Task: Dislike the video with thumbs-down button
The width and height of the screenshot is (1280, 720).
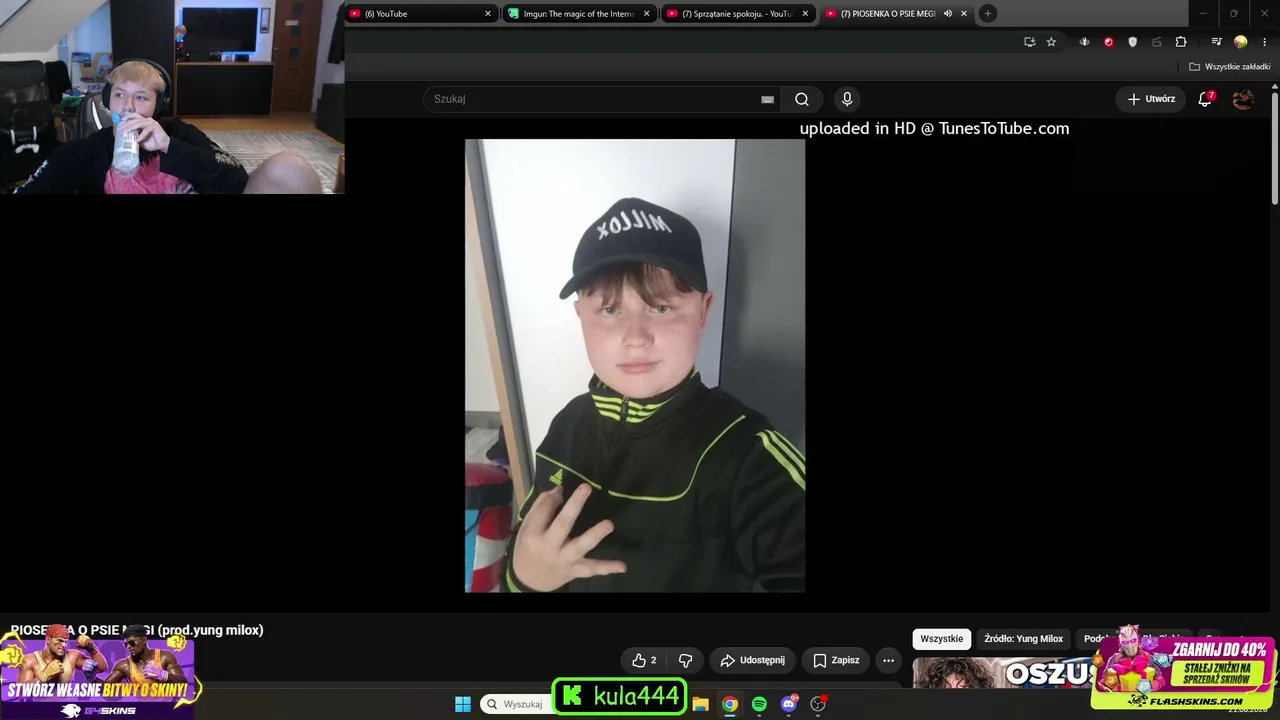Action: [686, 660]
